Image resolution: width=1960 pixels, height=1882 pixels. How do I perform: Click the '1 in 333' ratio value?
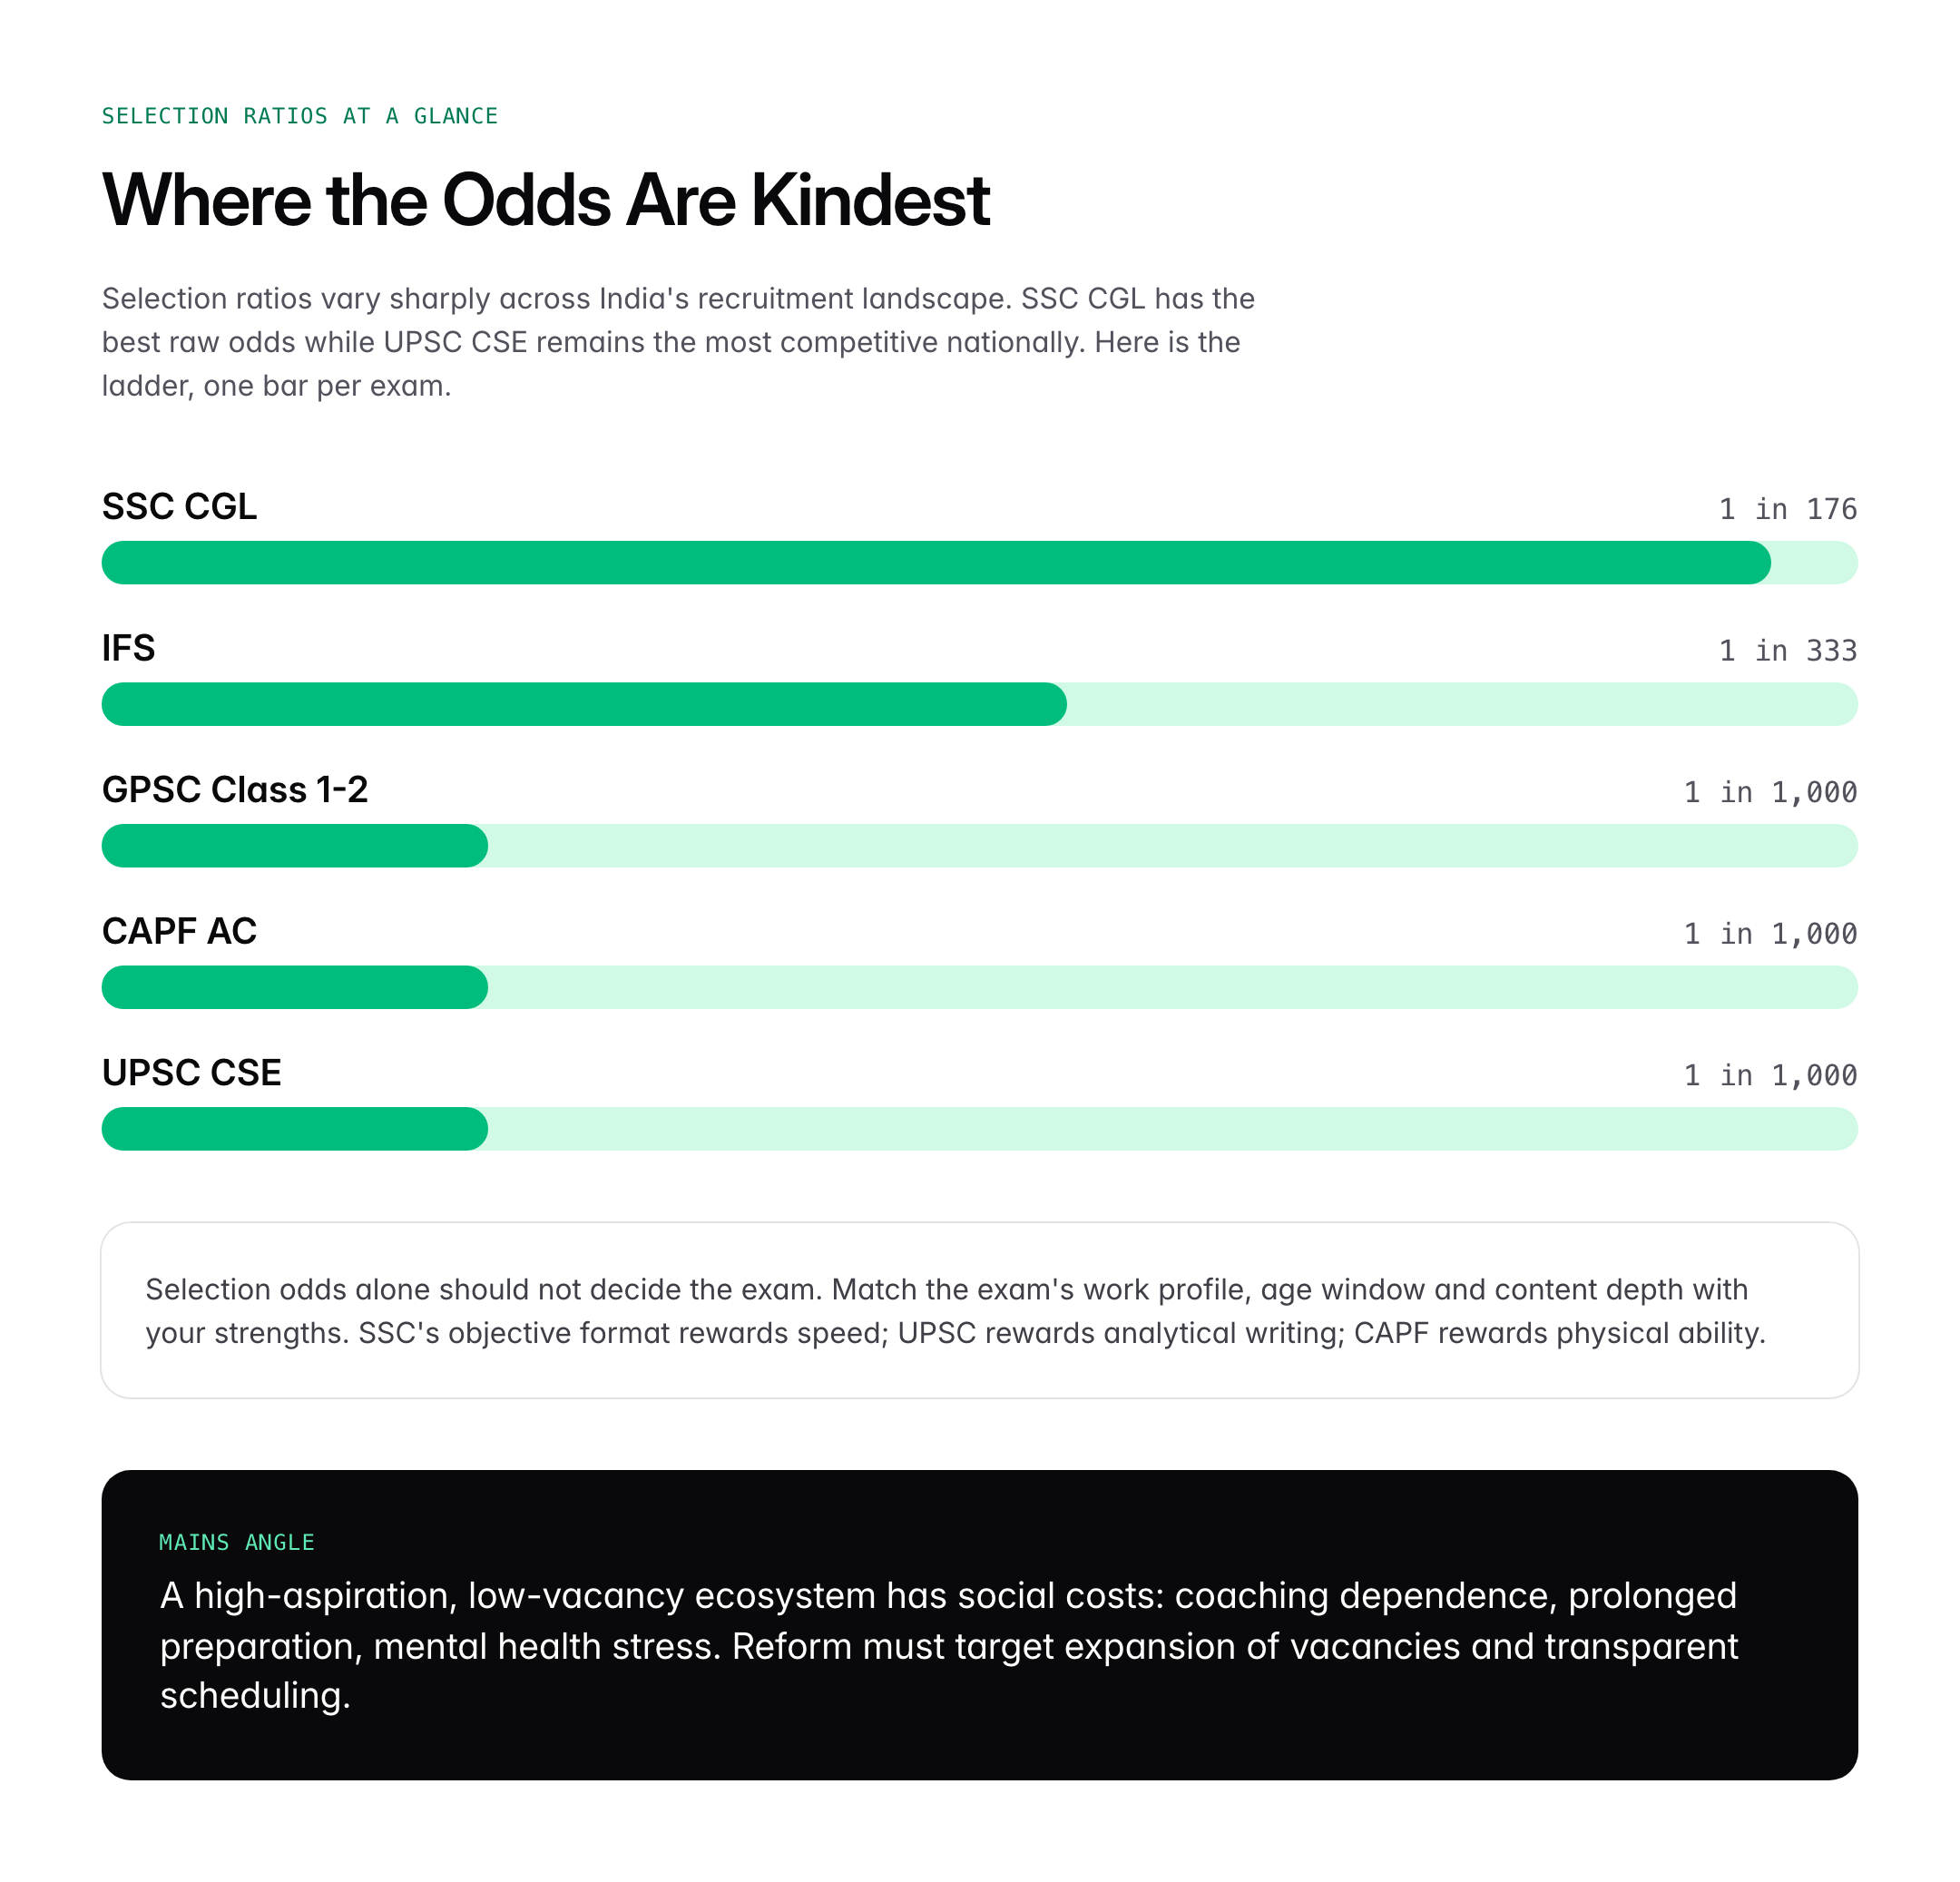point(1787,651)
